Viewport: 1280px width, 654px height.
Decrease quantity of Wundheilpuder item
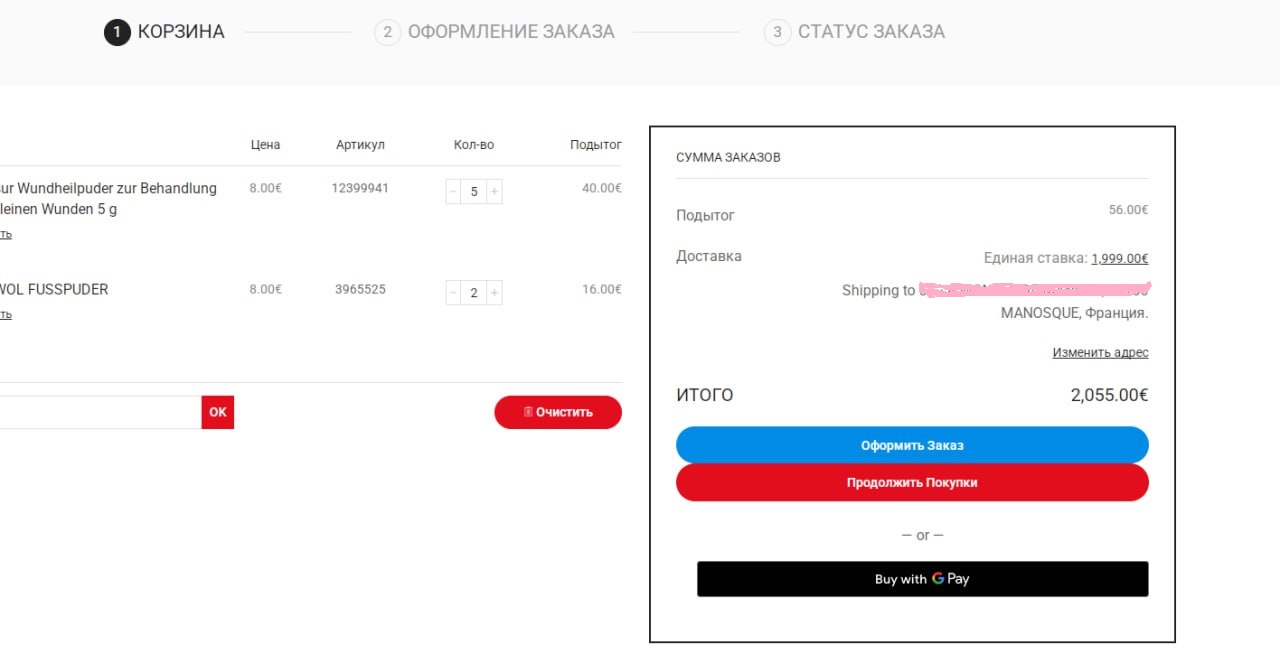(x=453, y=191)
